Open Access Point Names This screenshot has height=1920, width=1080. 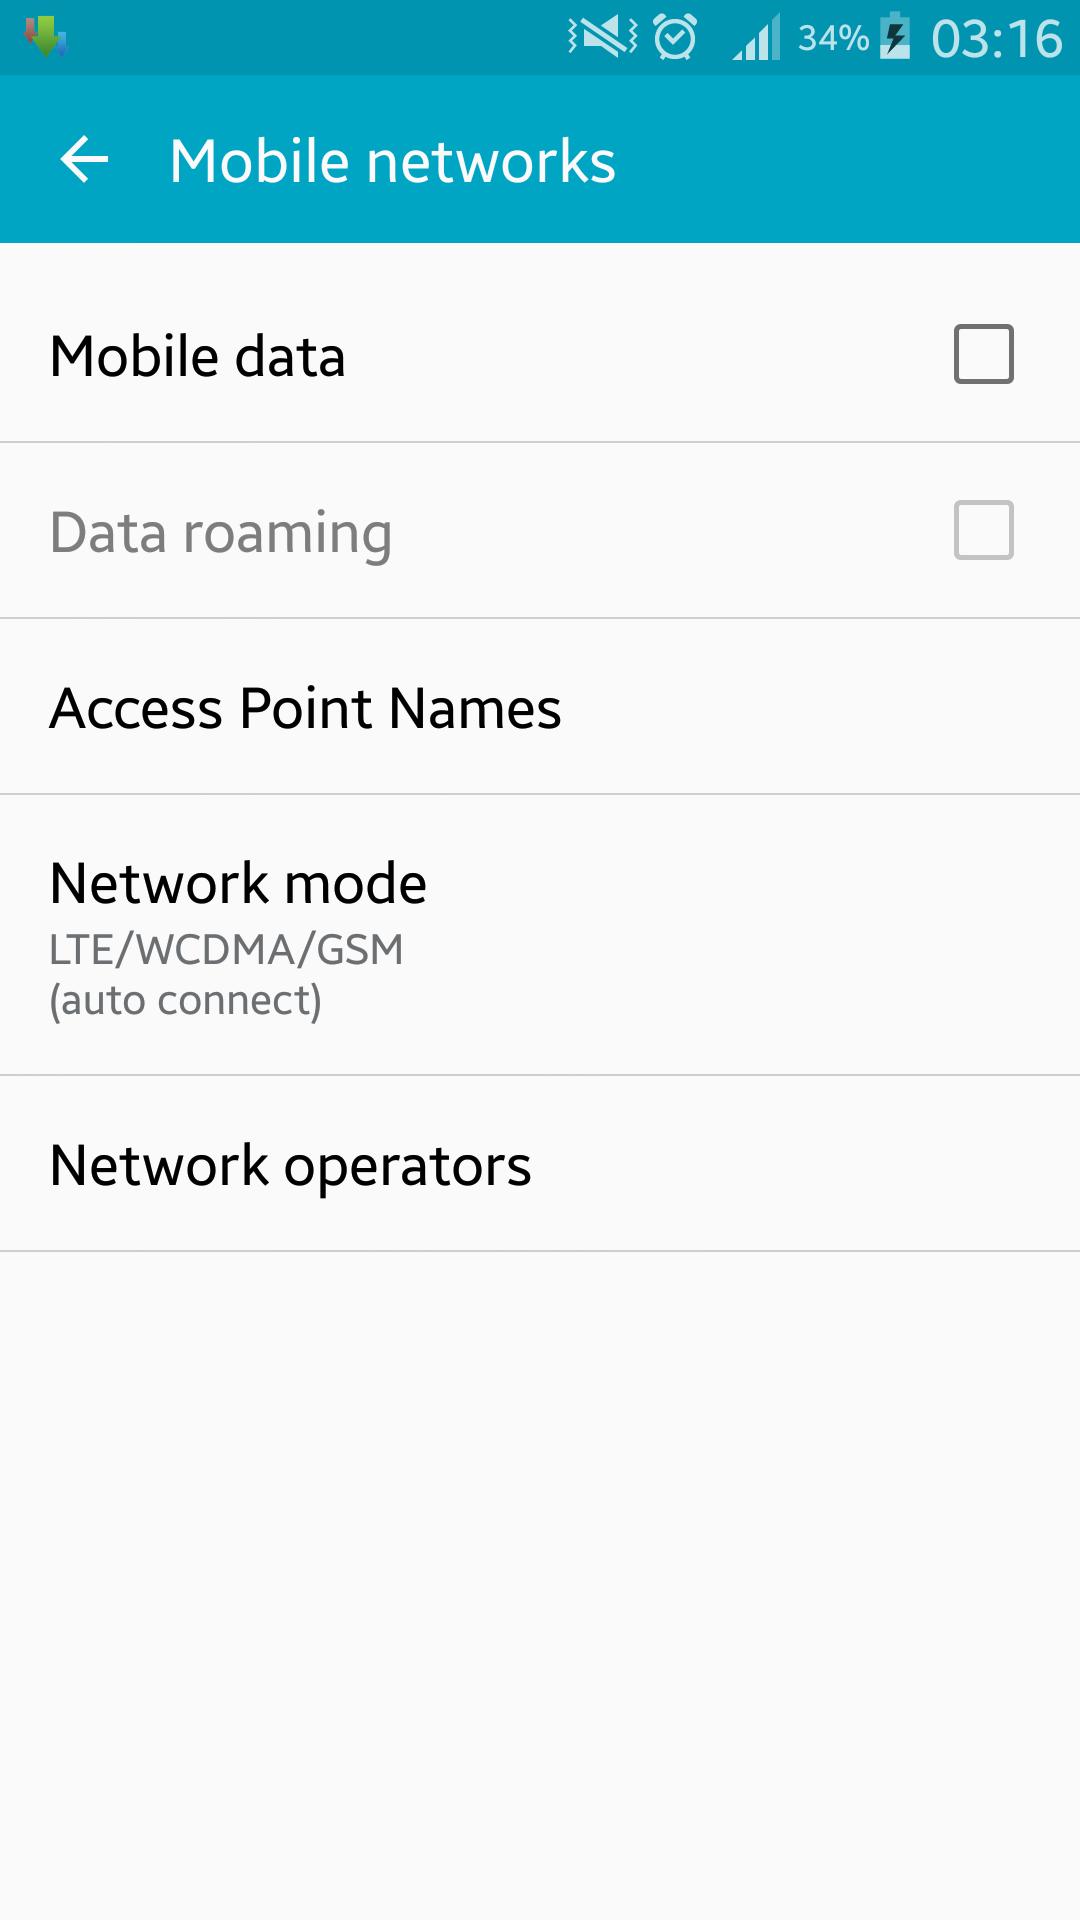pos(305,708)
